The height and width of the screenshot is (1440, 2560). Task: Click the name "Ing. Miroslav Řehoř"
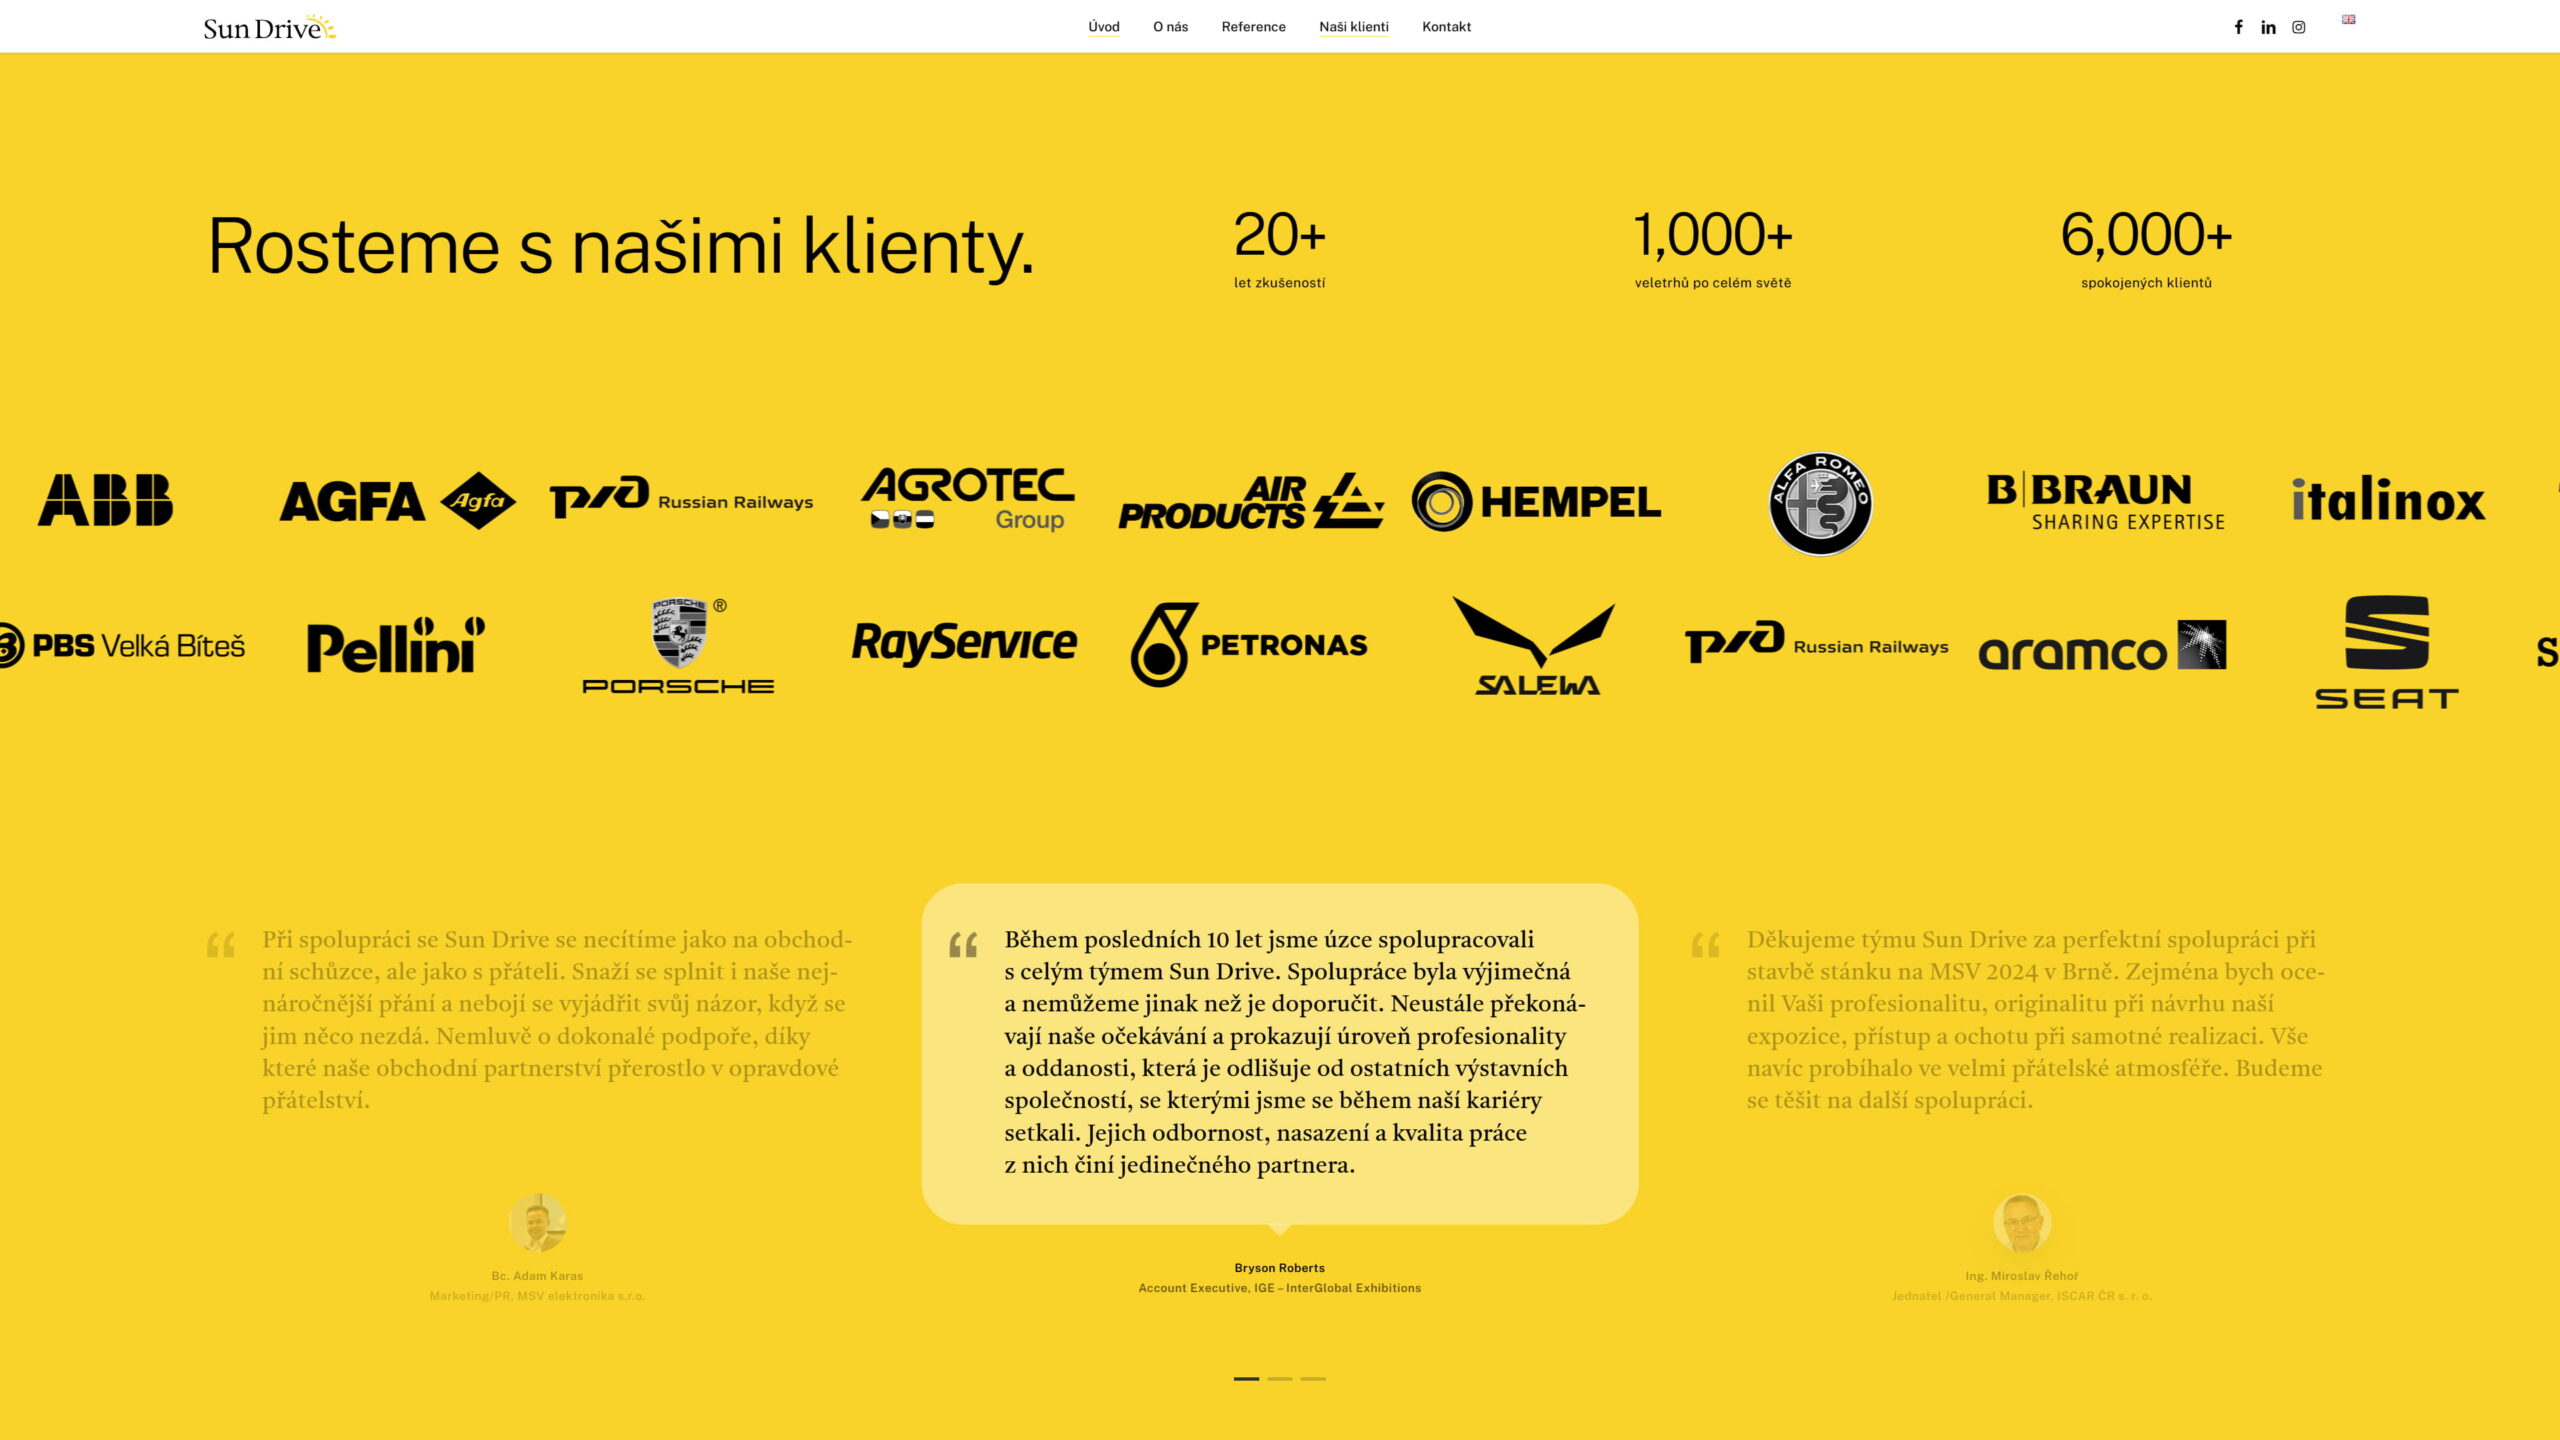pyautogui.click(x=2022, y=1276)
